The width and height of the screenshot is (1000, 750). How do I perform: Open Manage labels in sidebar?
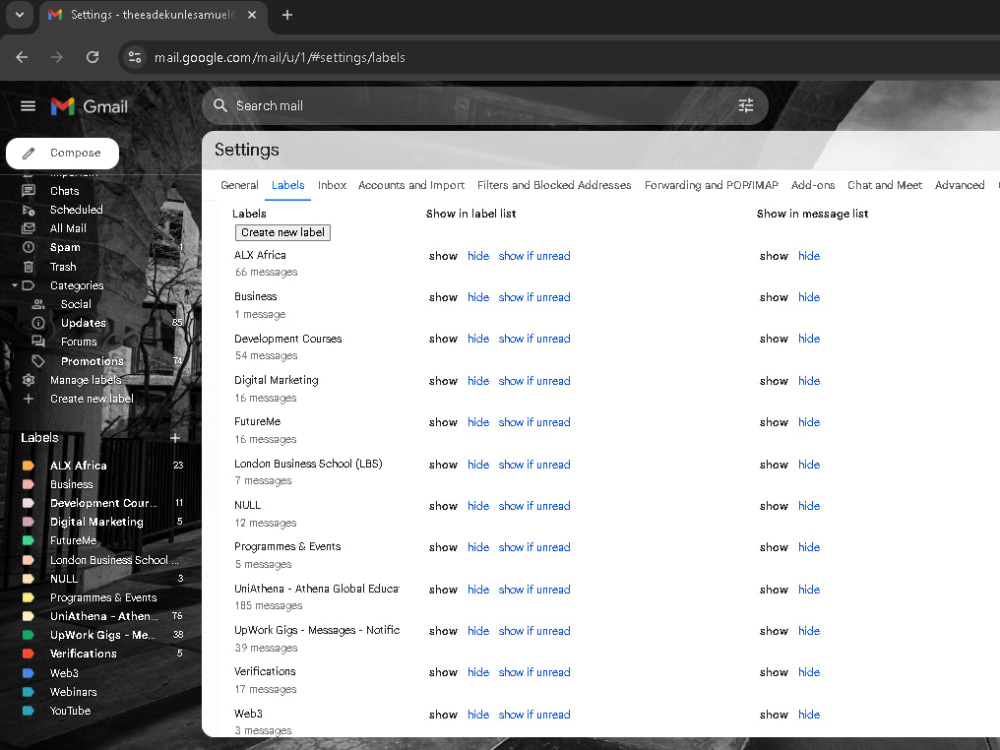(x=85, y=380)
